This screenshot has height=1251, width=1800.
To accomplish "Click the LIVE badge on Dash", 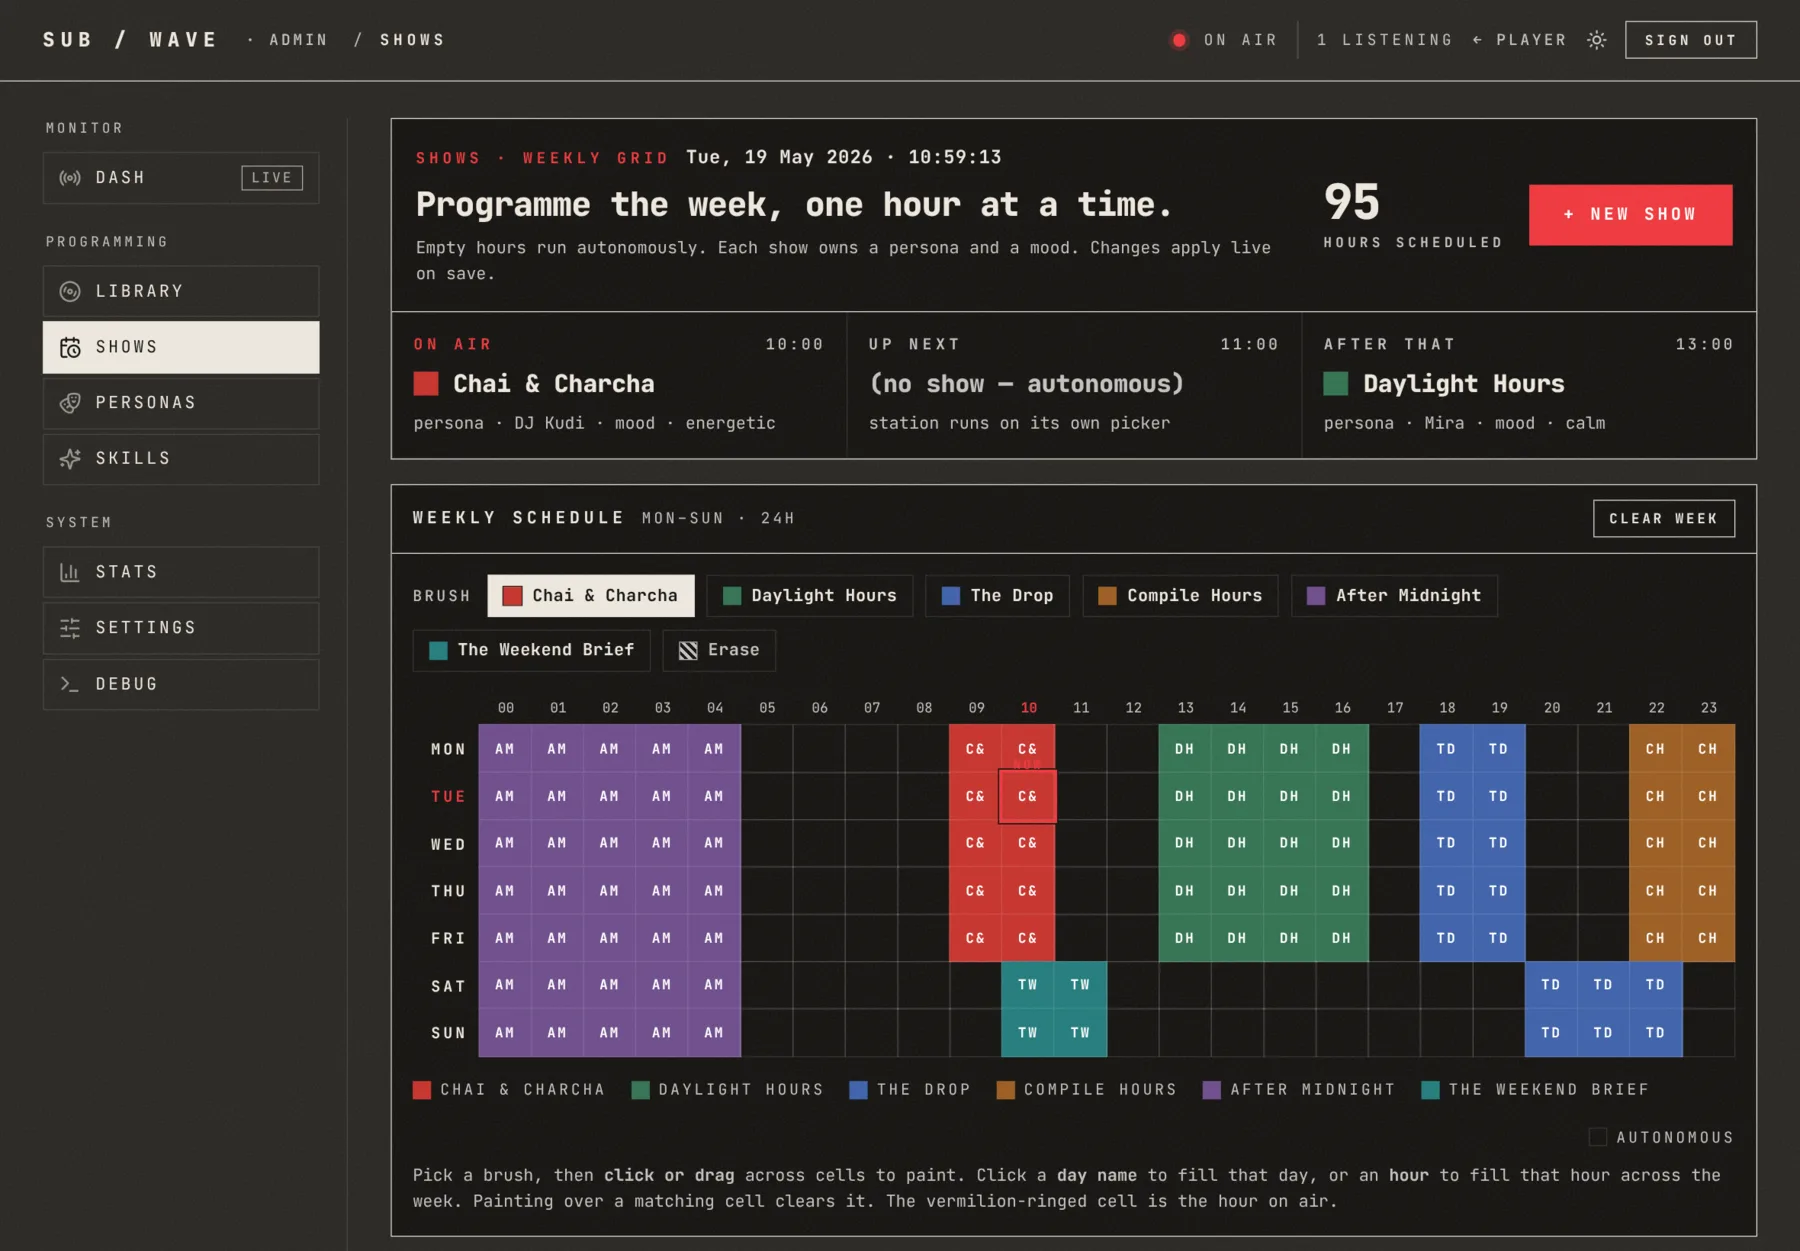I will coord(272,178).
